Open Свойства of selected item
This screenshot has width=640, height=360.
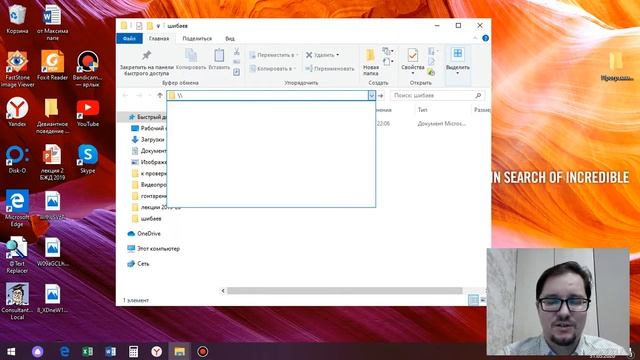coord(413,61)
